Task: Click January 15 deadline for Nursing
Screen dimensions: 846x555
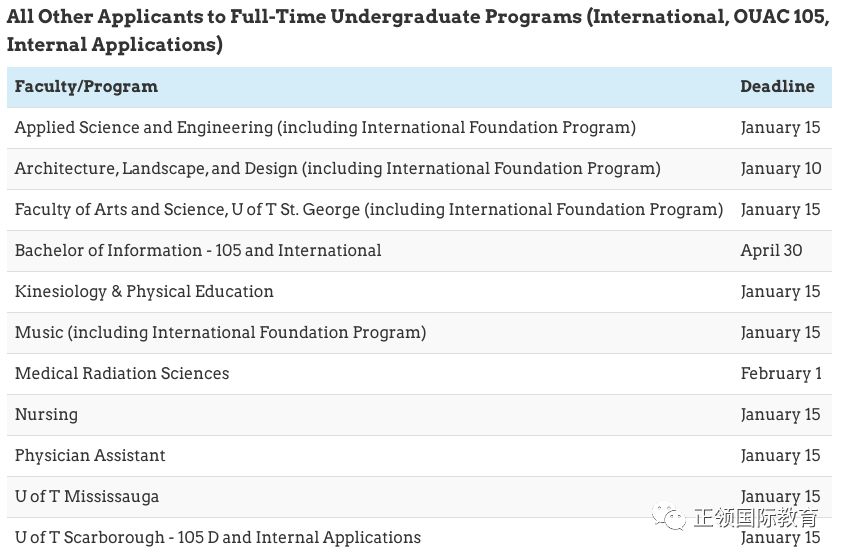Action: [x=780, y=415]
